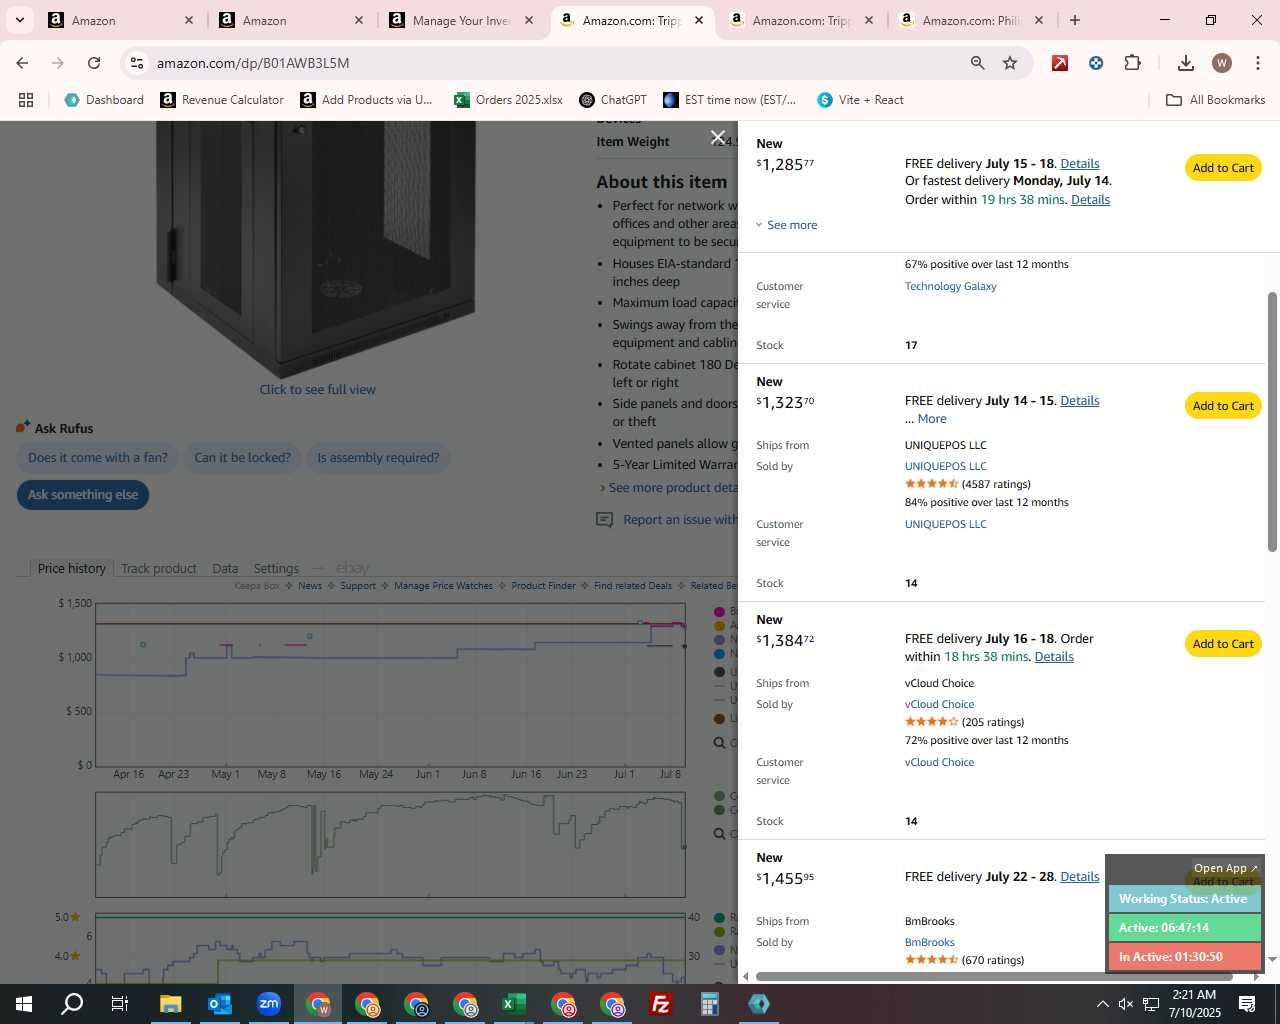Open File Explorer from taskbar
Screen dimensions: 1280x1024
tap(170, 1004)
